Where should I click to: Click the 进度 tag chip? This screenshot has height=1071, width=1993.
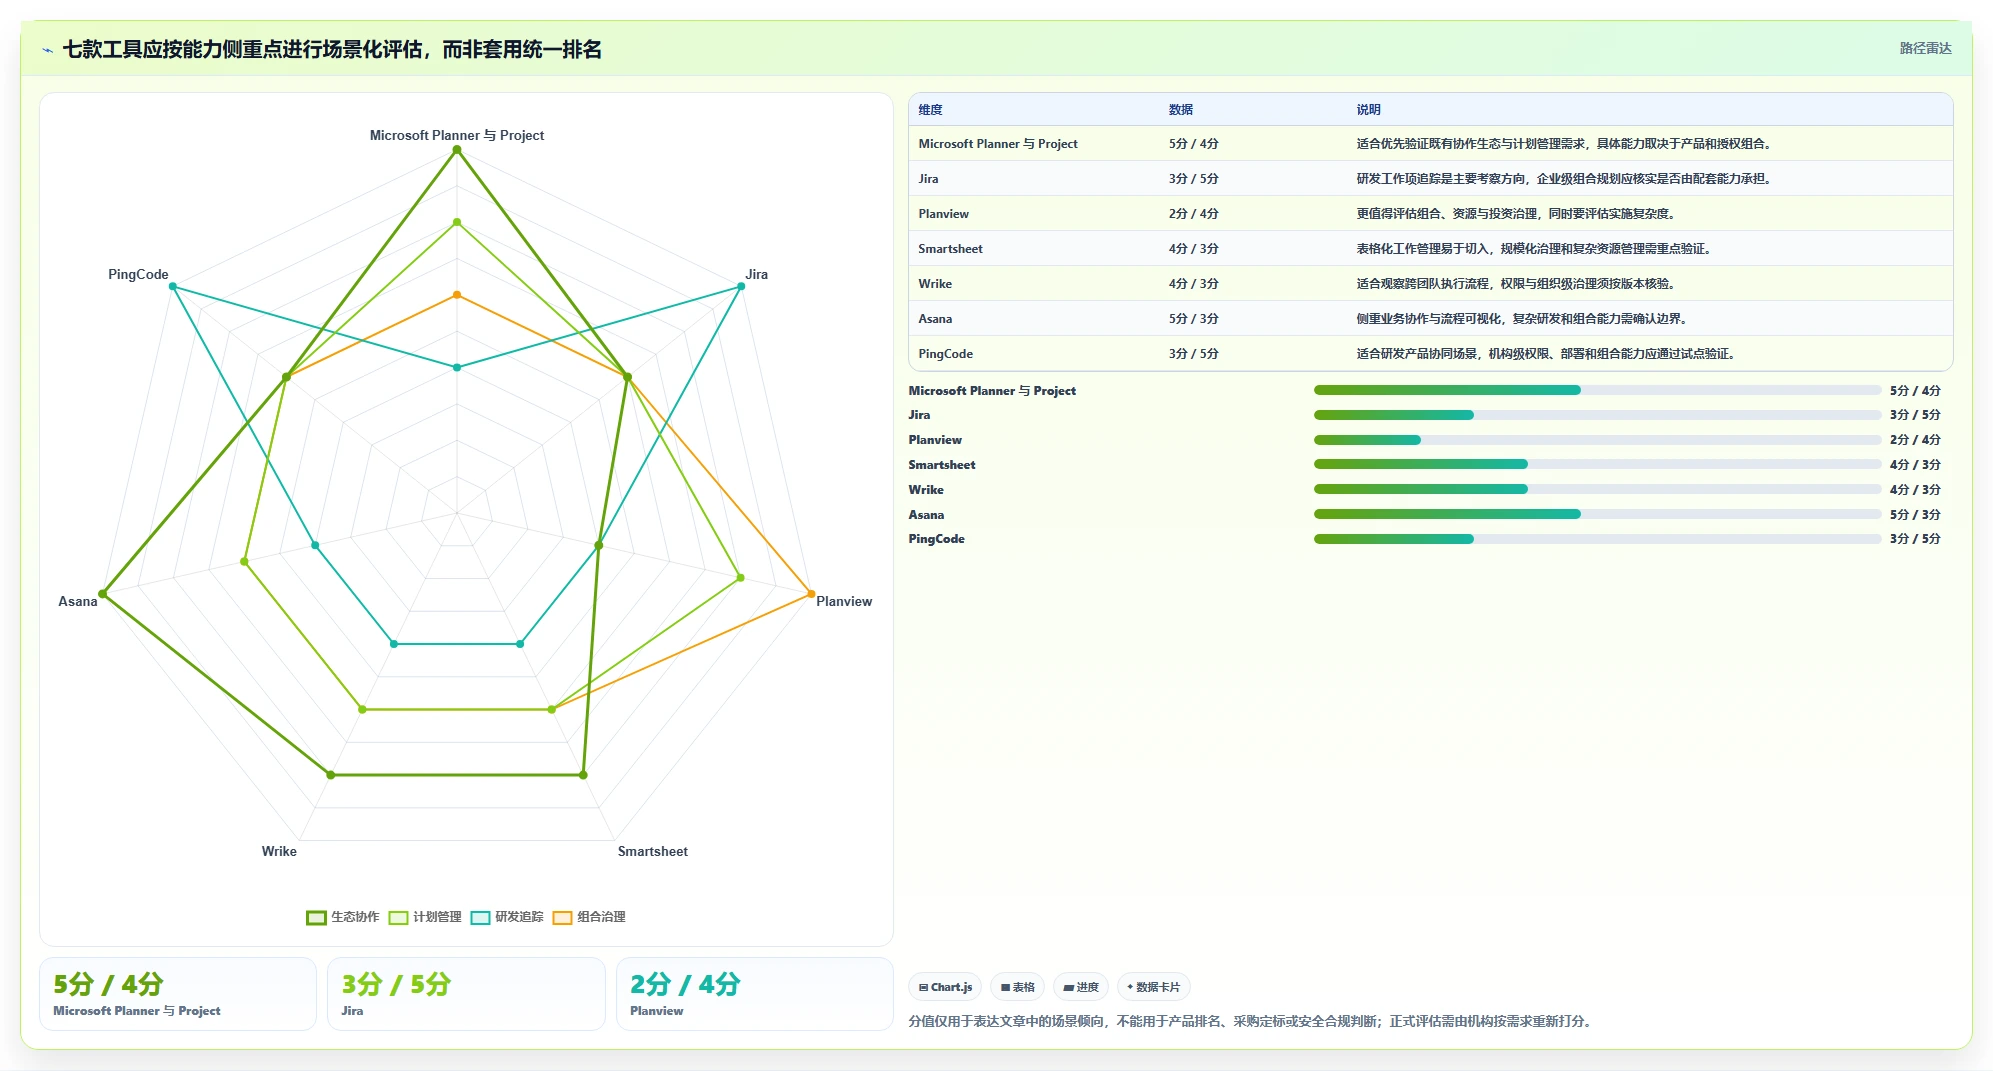[1081, 987]
